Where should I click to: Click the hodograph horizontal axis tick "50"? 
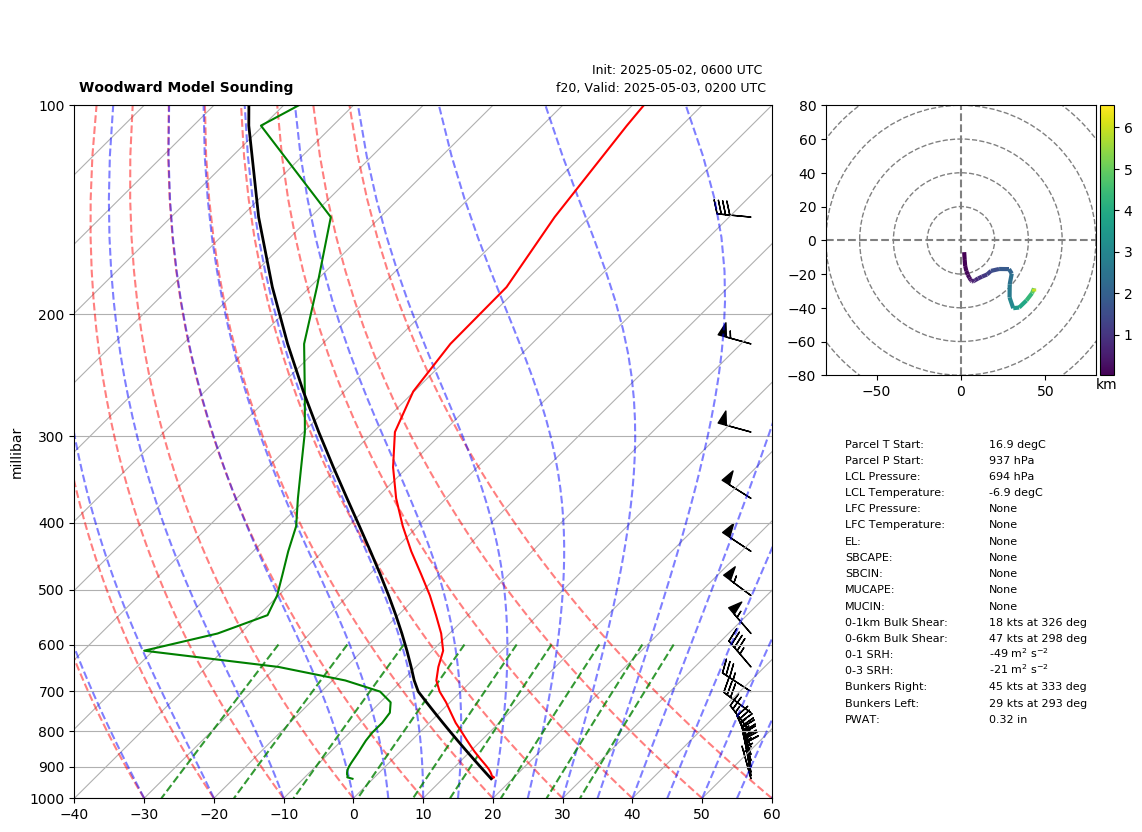pos(1045,391)
